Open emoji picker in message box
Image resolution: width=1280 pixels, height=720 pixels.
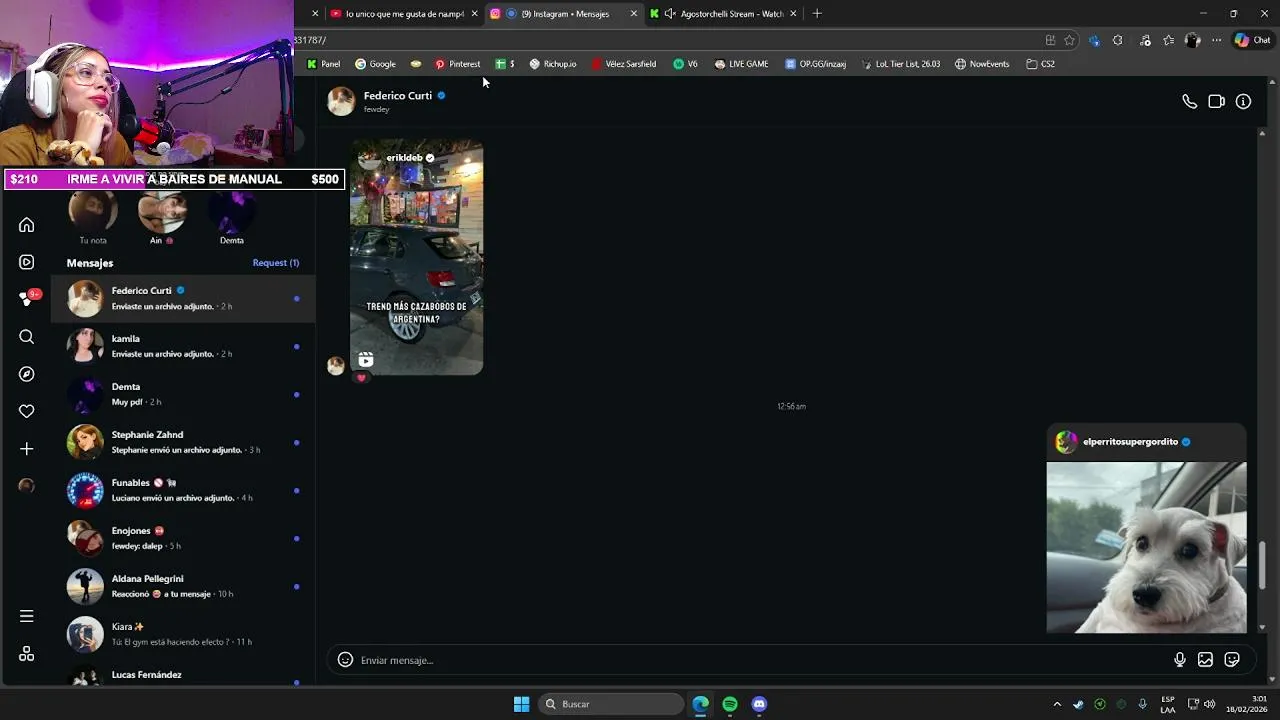[x=345, y=660]
